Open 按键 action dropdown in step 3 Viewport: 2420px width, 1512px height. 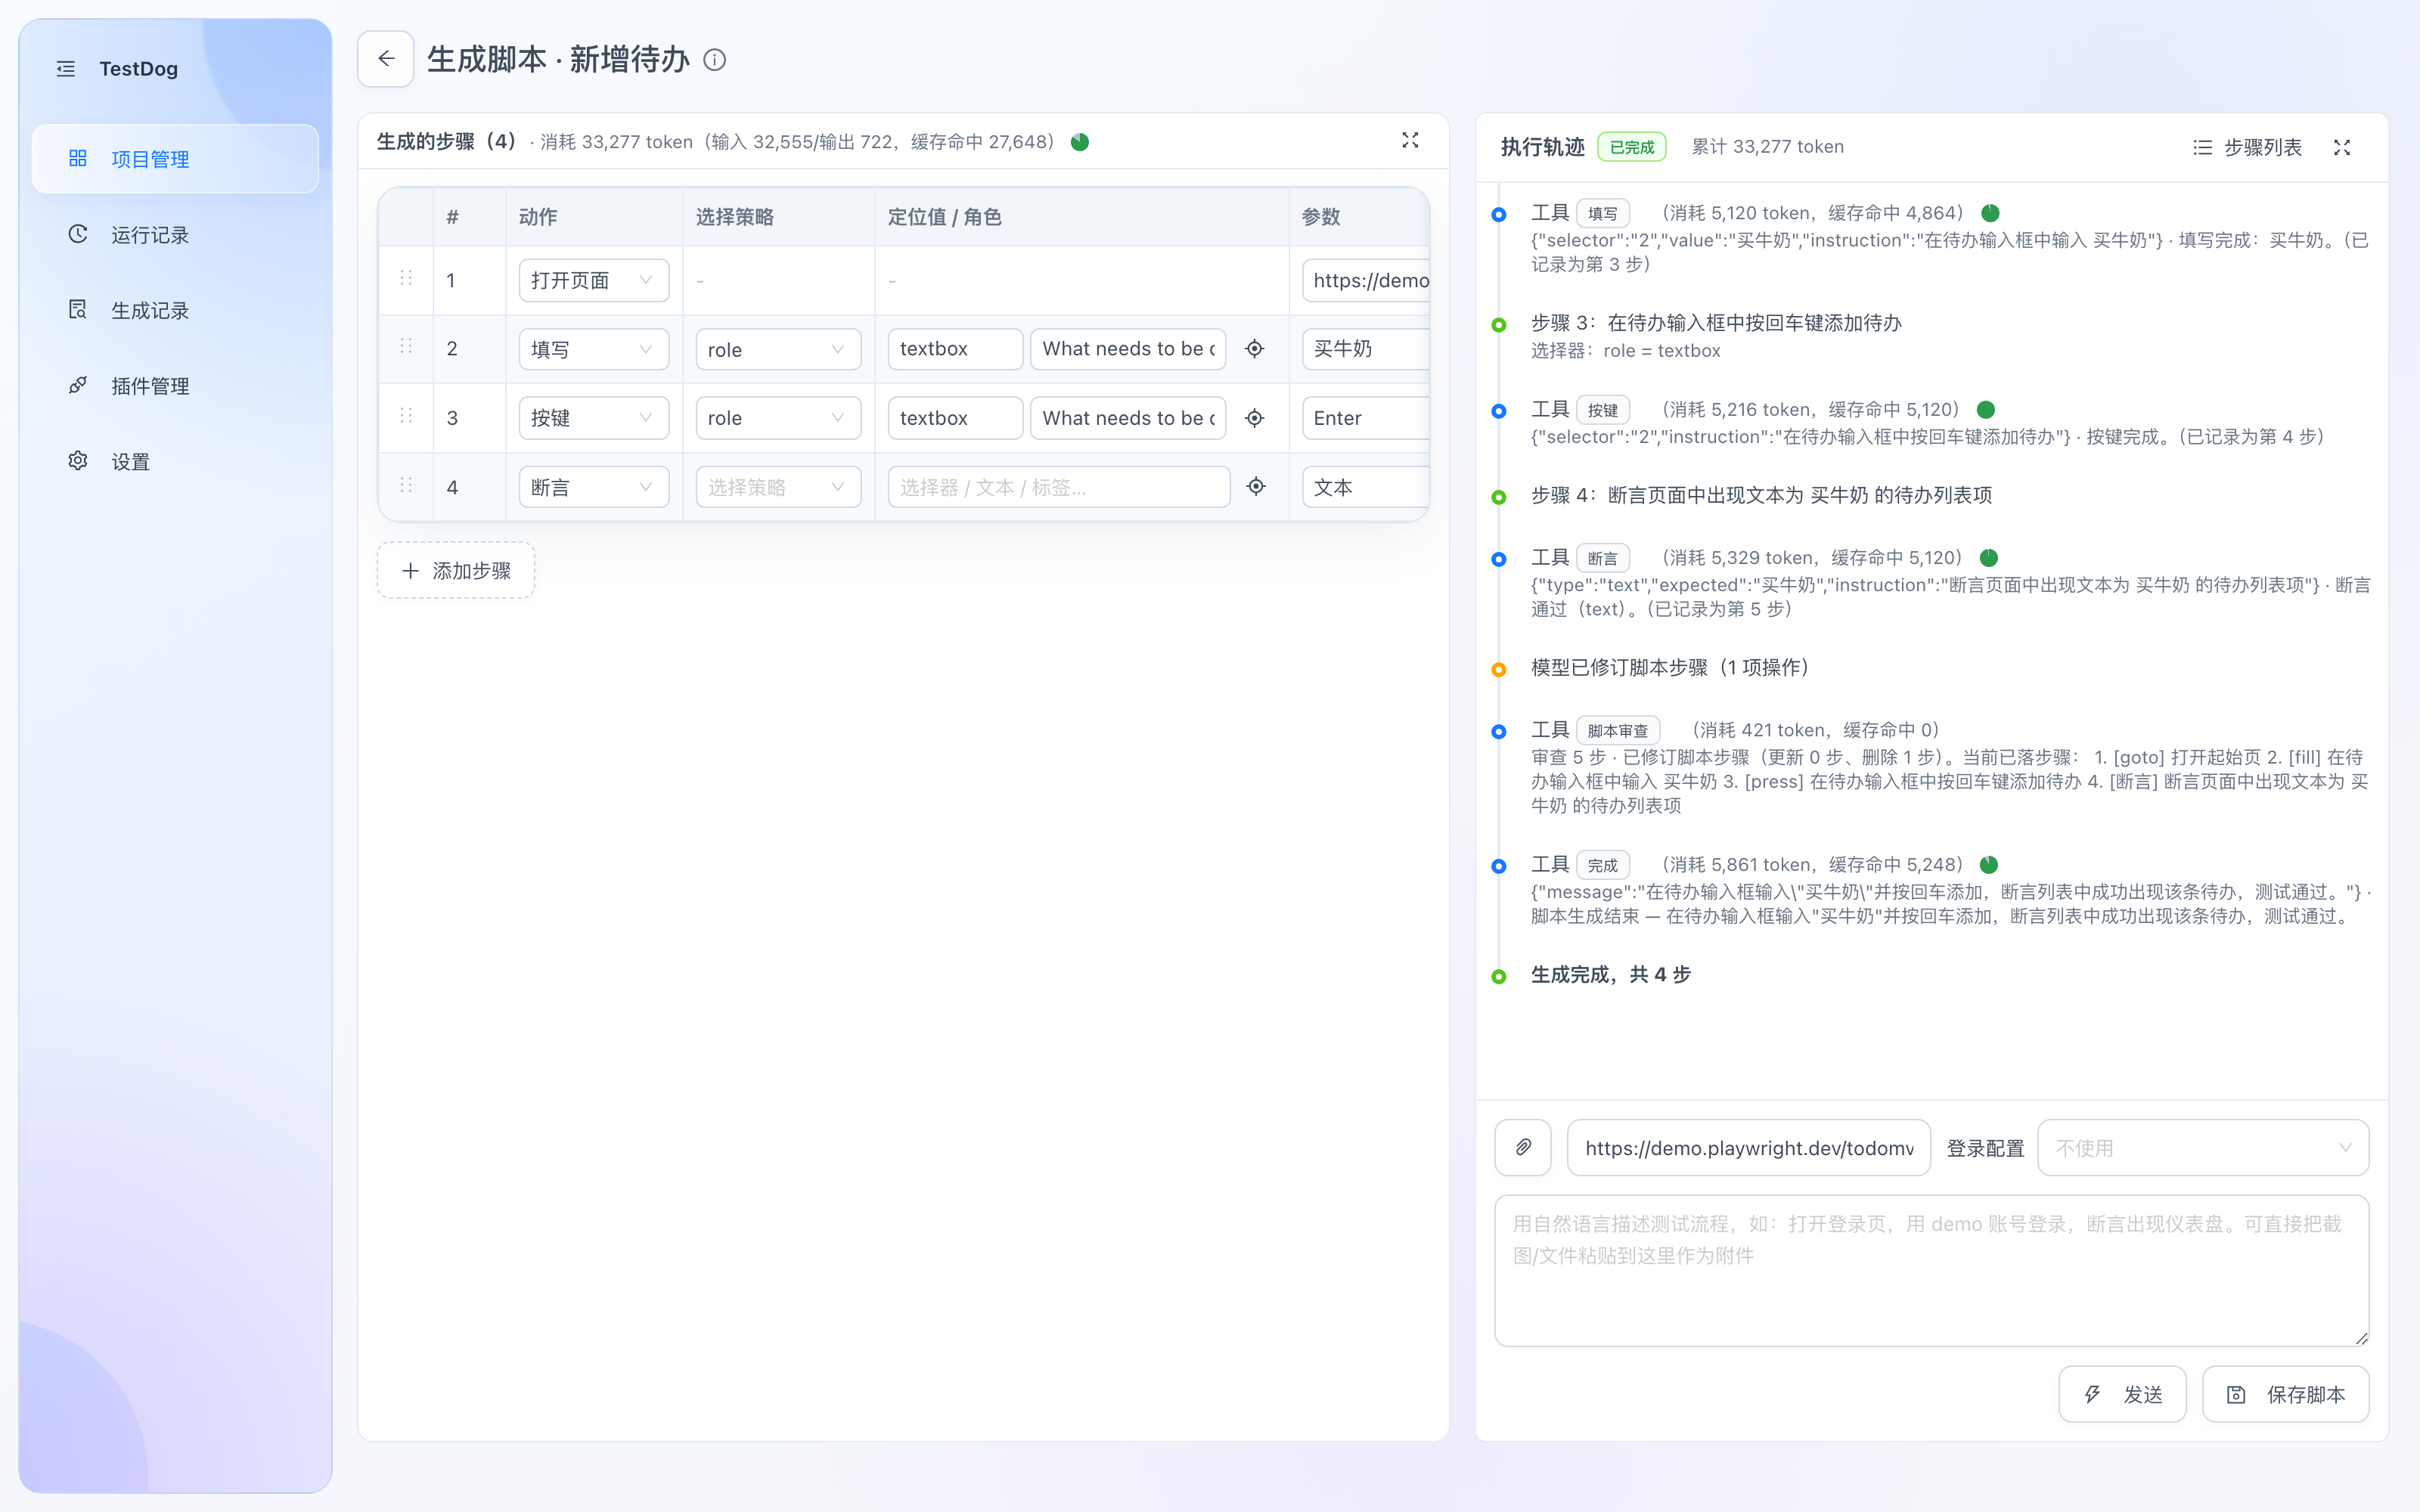click(594, 418)
